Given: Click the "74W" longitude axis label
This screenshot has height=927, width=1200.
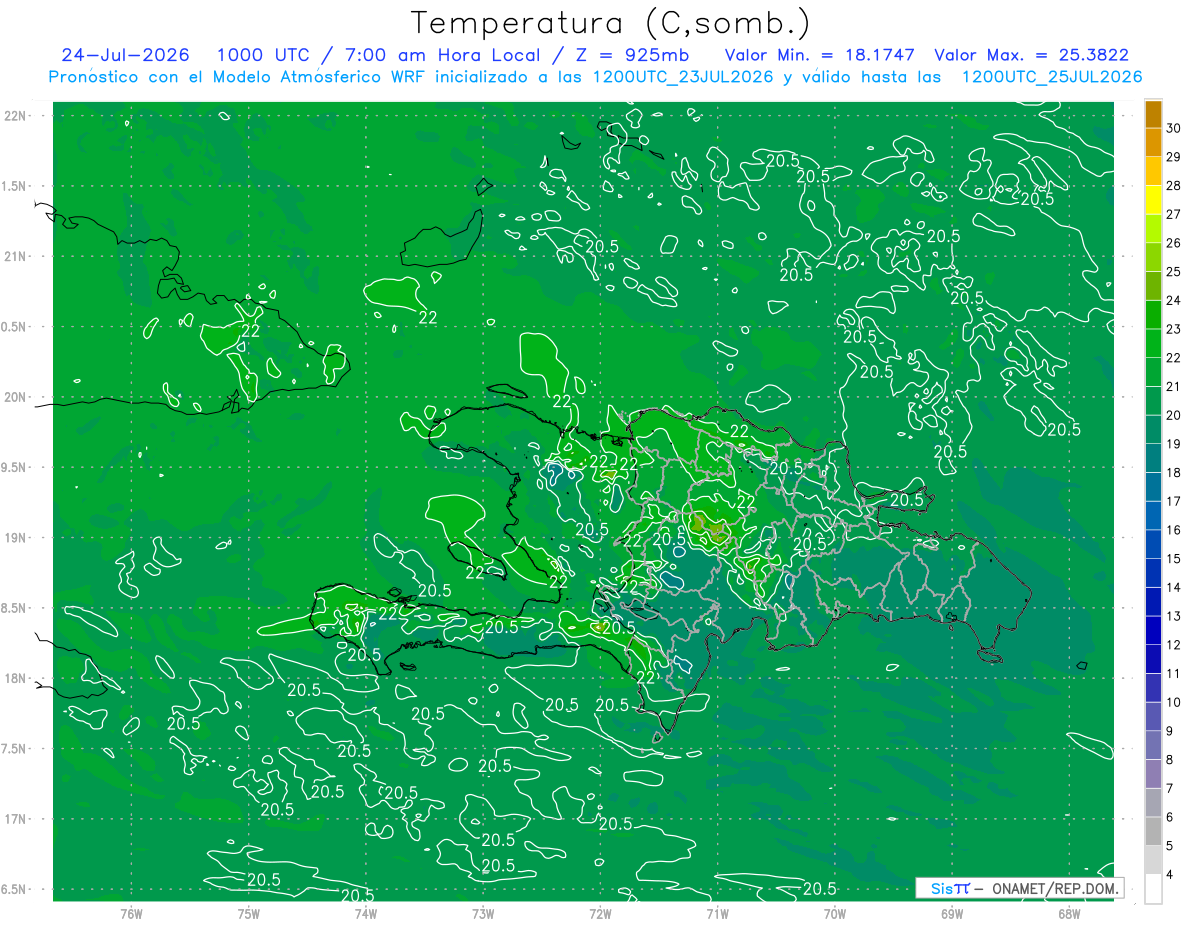Looking at the screenshot, I should tap(365, 913).
